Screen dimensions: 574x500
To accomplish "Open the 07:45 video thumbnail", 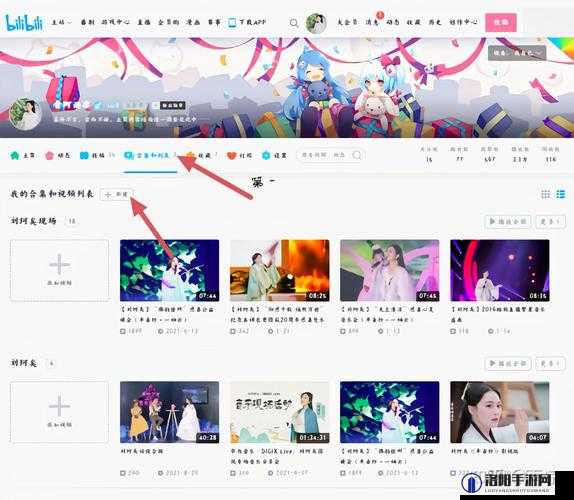I will point(390,270).
